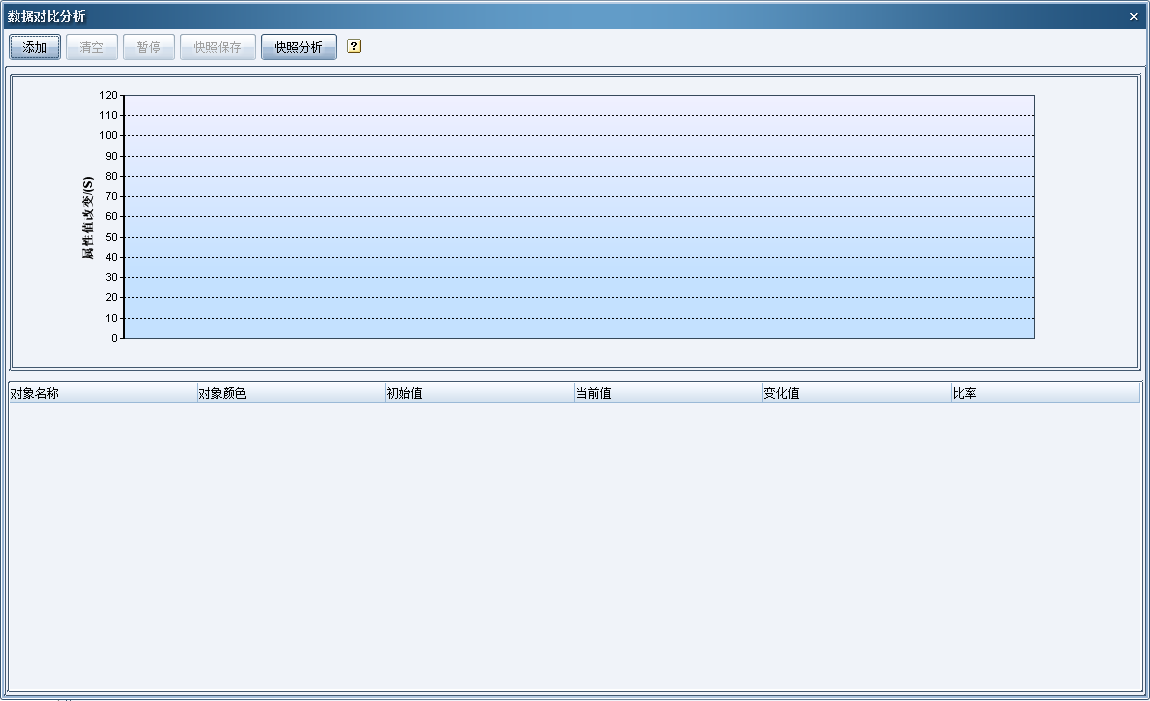Select 快照保存 in the toolbar
Image resolution: width=1150 pixels, height=701 pixels.
coord(218,47)
